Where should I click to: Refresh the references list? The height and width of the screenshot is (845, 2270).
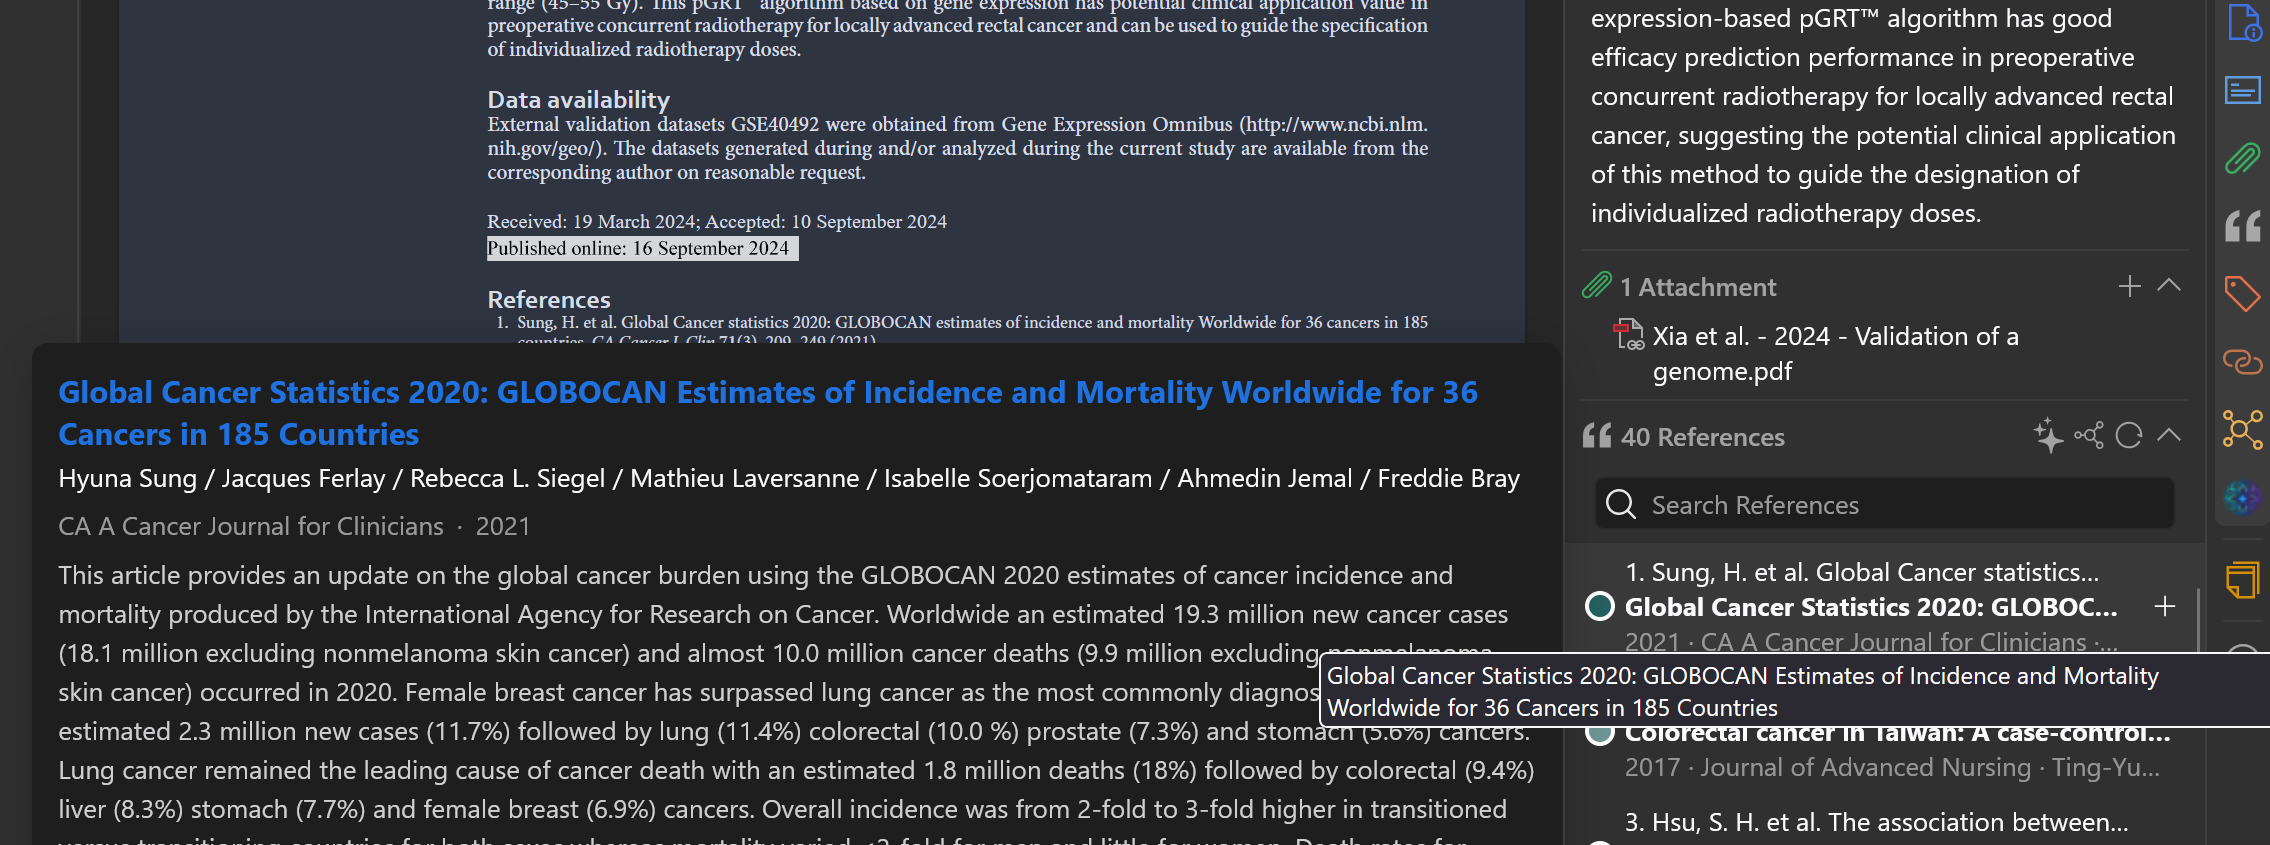coord(2129,436)
